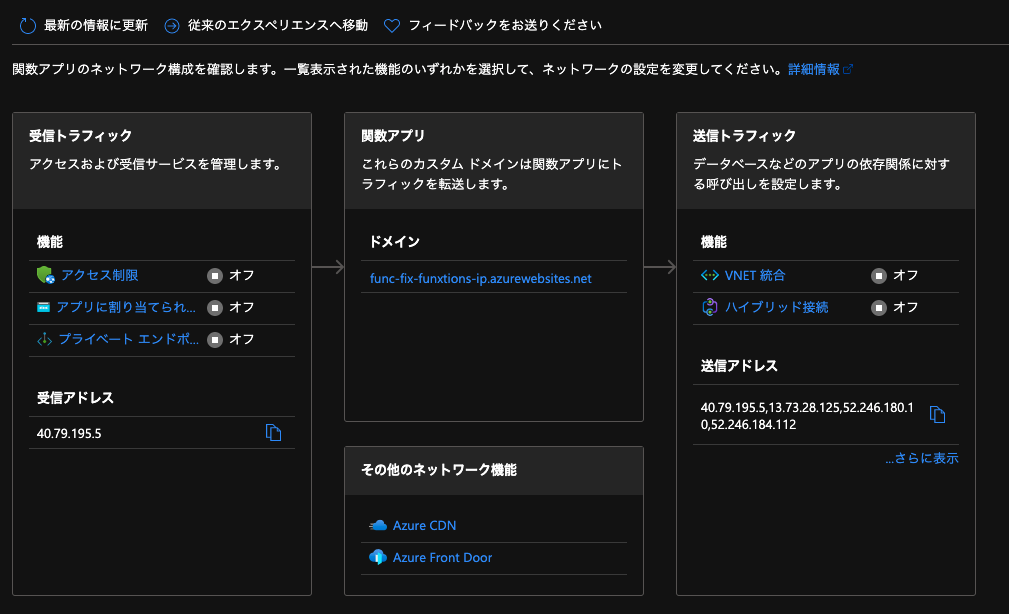Image resolution: width=1009 pixels, height=614 pixels.
Task: Click the Azure CDN cloud icon
Action: (378, 525)
